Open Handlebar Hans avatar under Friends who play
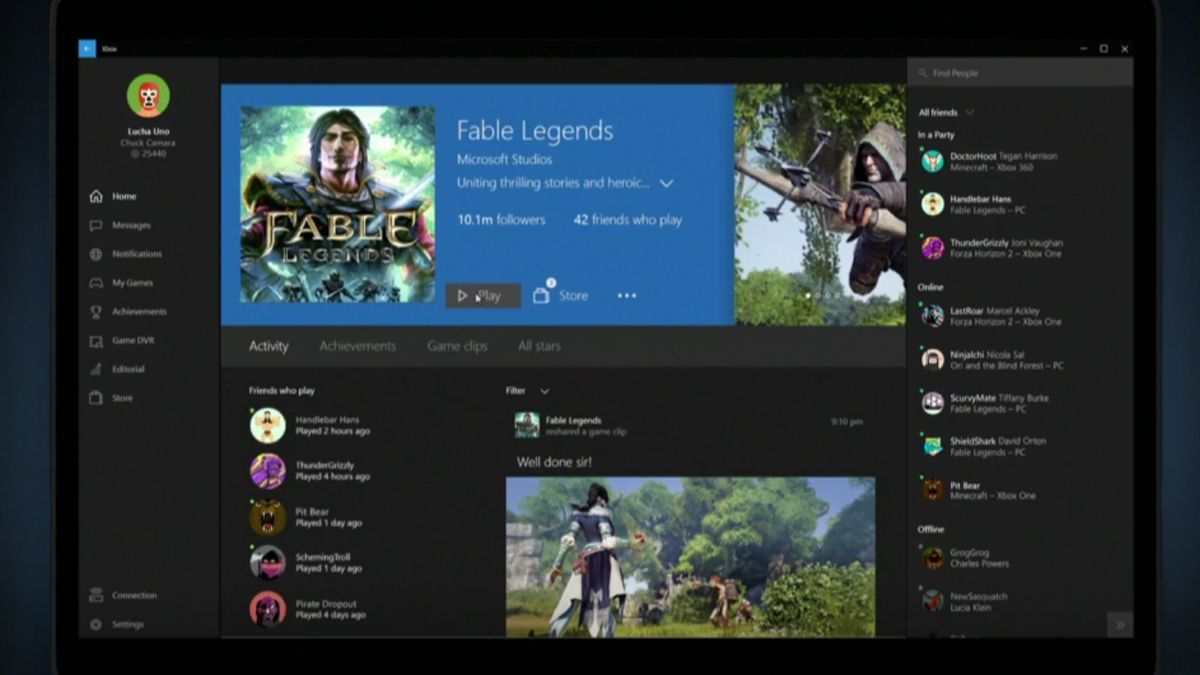This screenshot has height=675, width=1200. [267, 425]
